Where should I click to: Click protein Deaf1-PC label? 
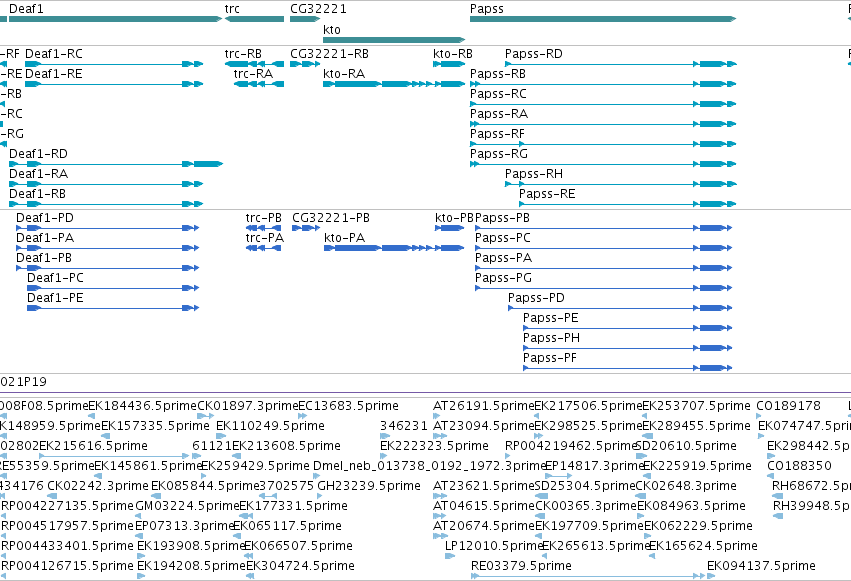55,278
